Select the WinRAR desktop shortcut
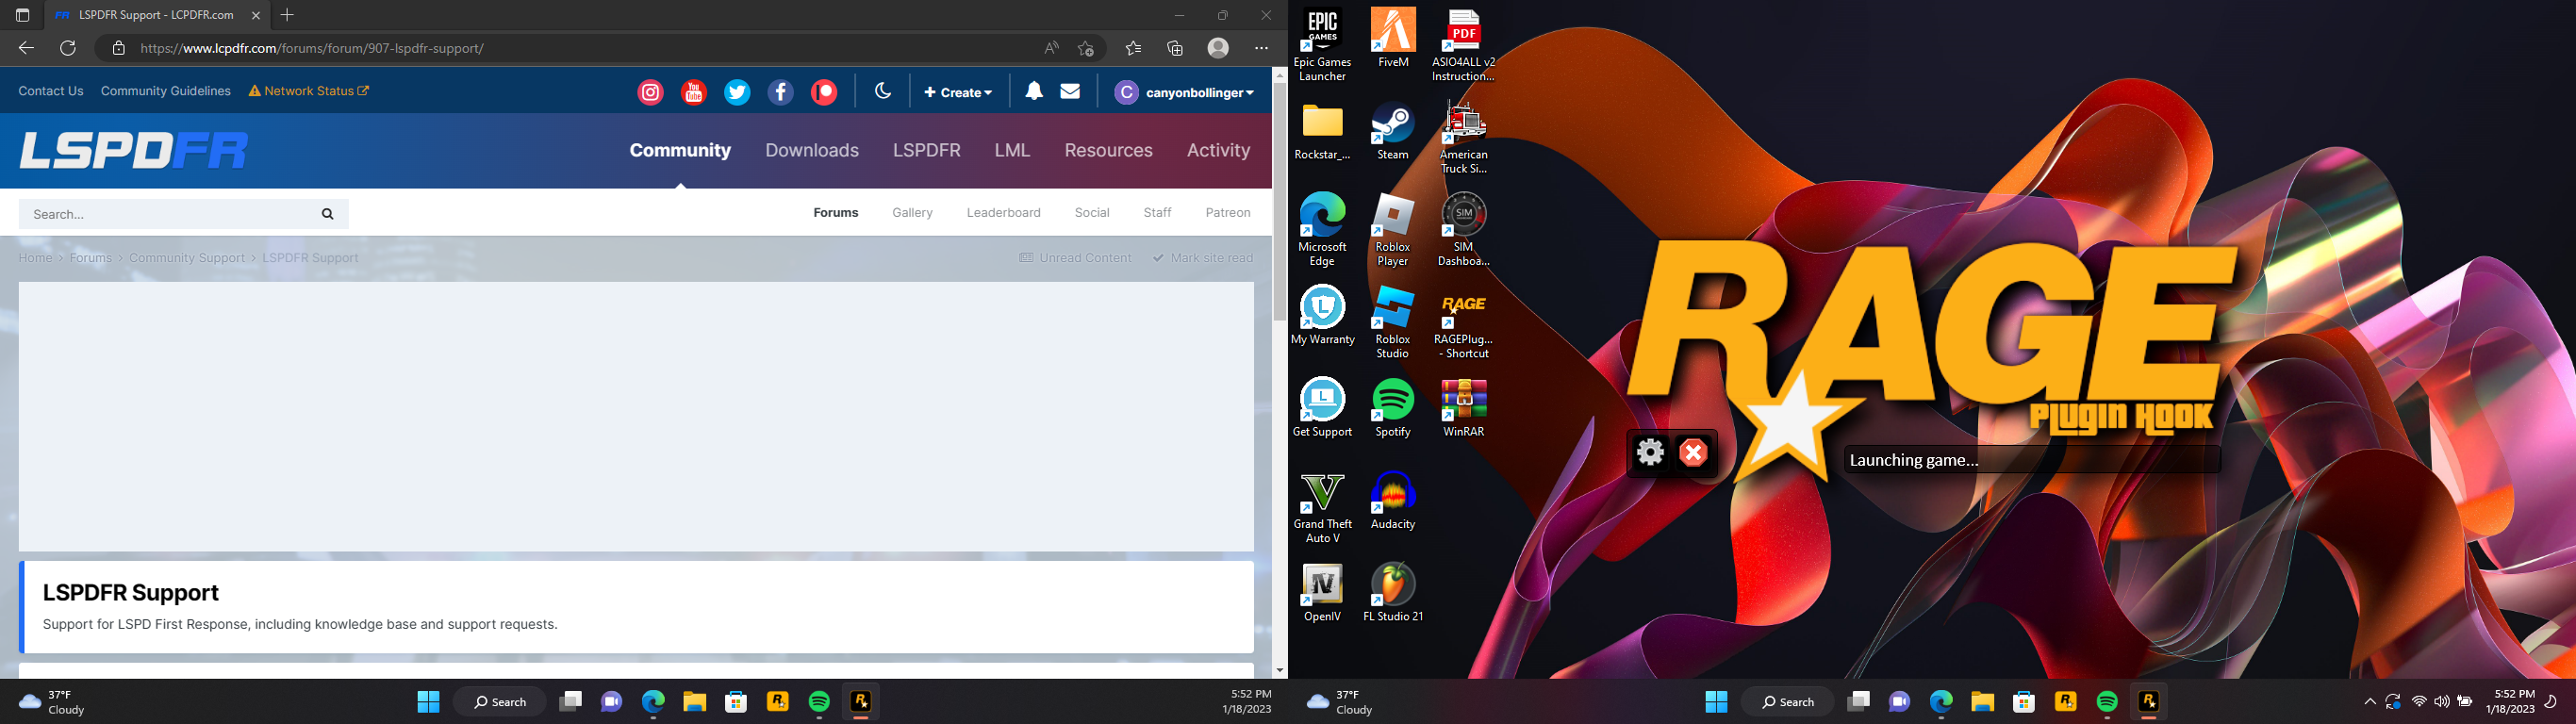 coord(1463,408)
